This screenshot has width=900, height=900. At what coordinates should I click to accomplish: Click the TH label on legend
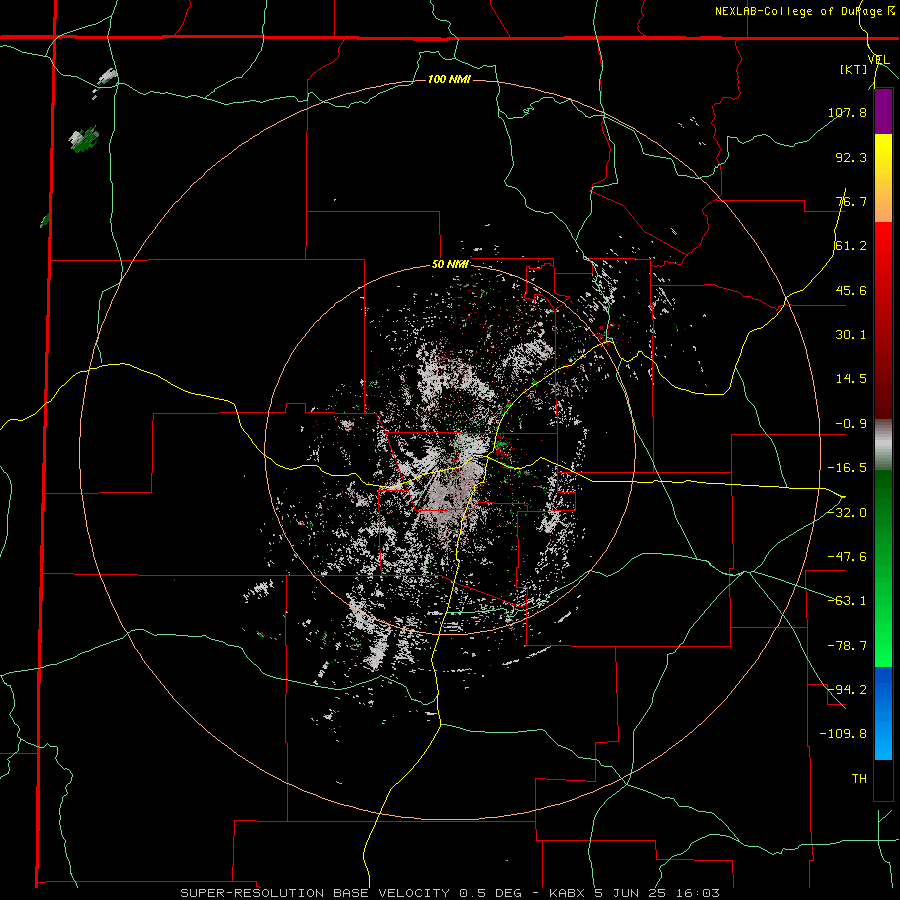pos(859,779)
